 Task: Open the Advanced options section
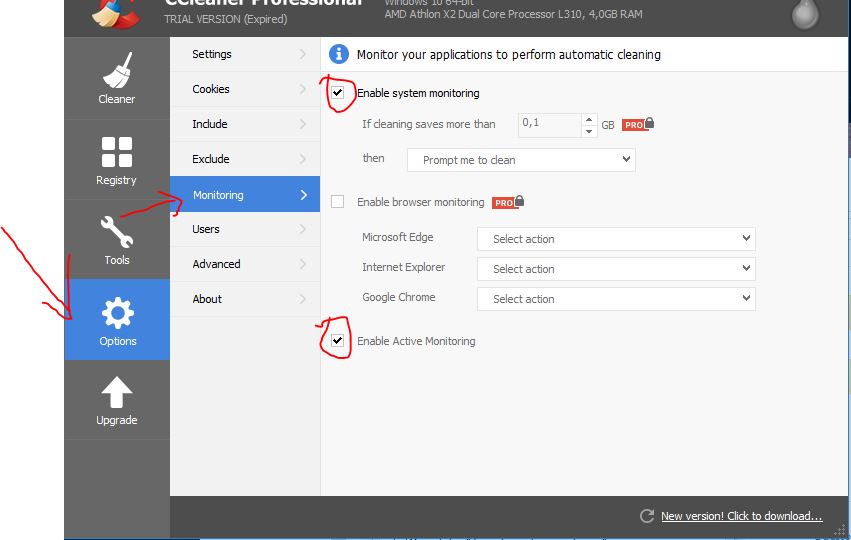click(x=244, y=264)
